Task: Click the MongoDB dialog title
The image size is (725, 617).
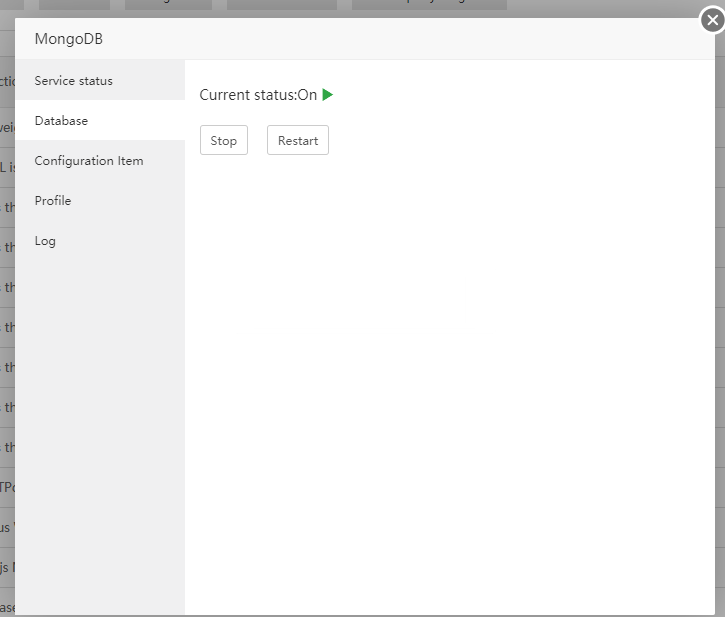Action: coord(68,39)
